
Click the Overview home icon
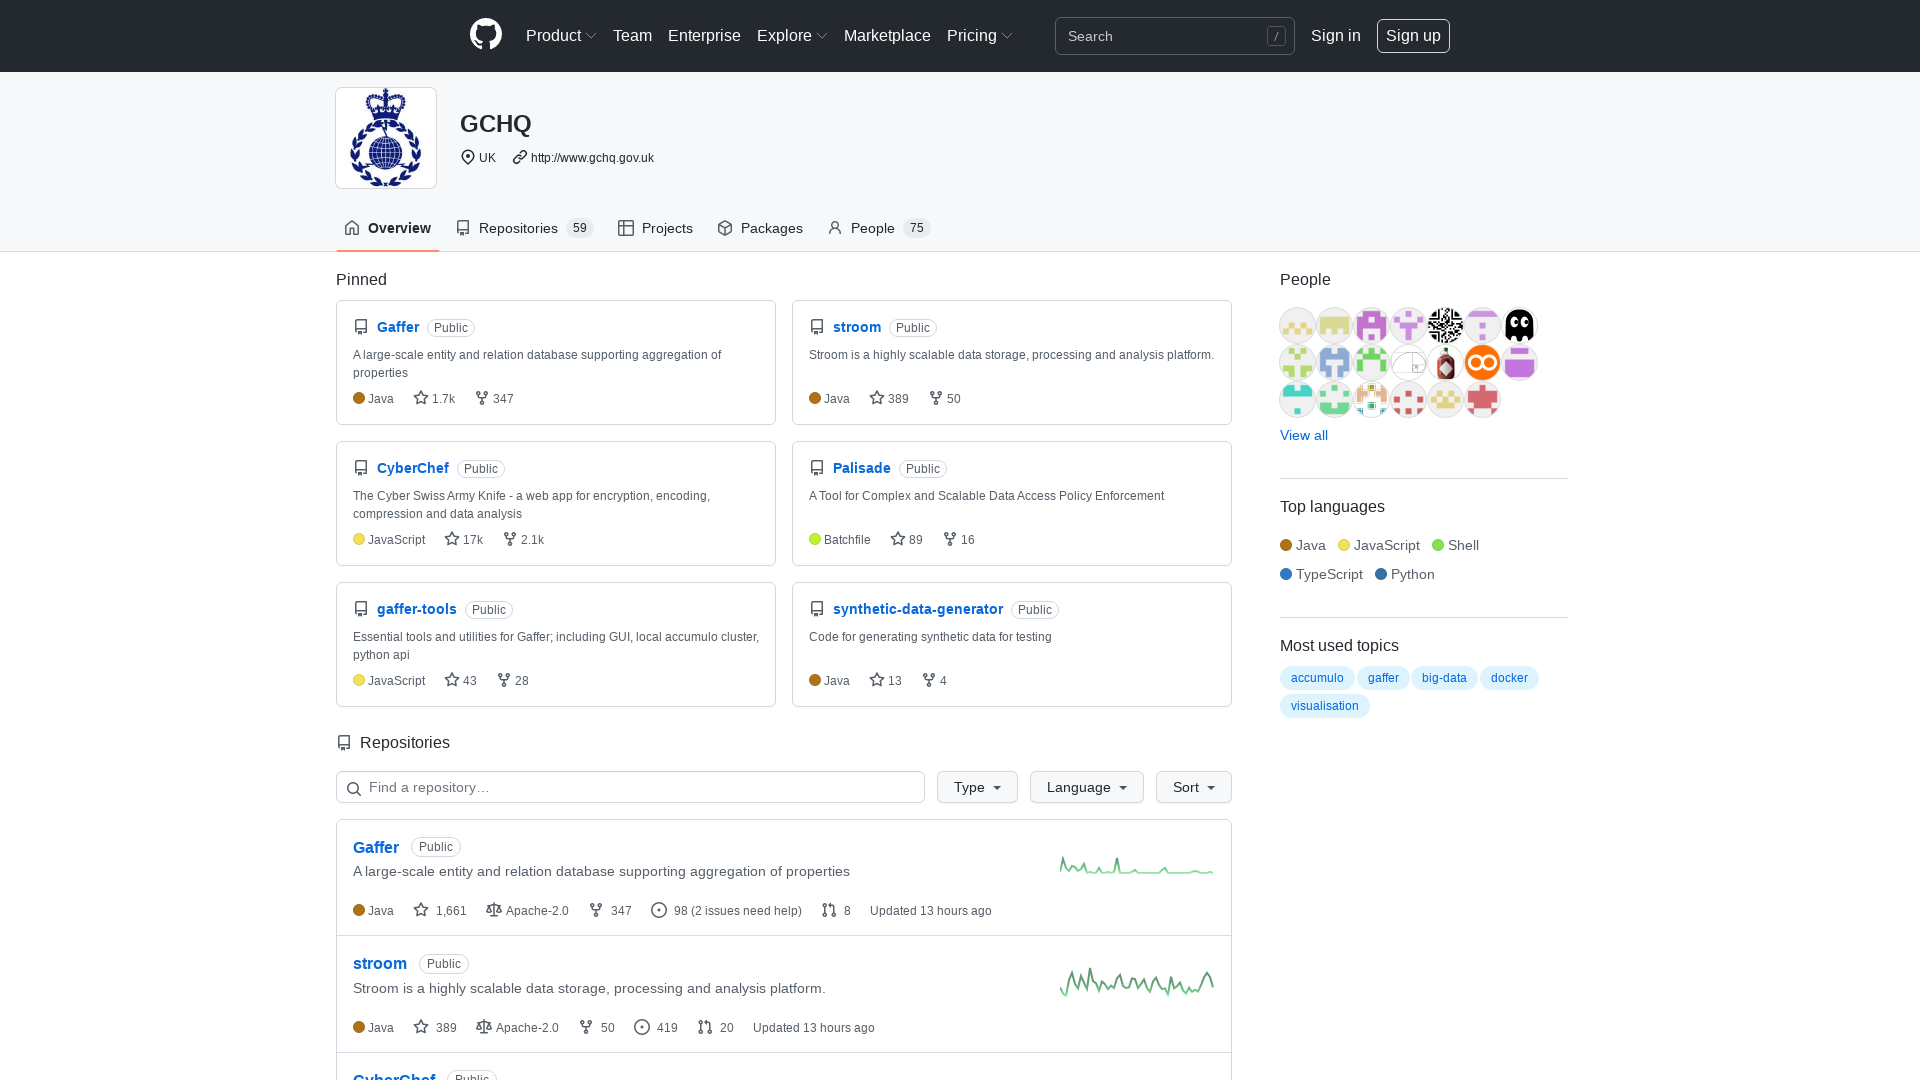coord(352,227)
